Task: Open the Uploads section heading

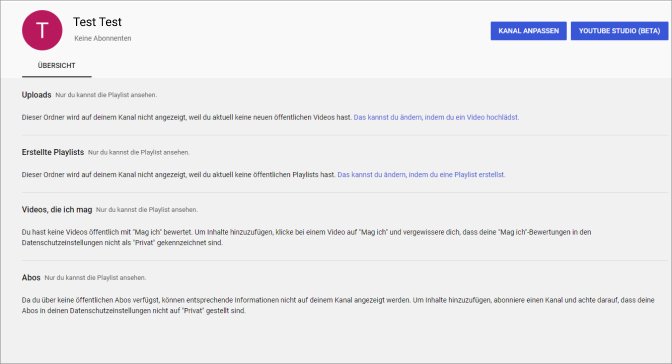Action: click(x=36, y=95)
